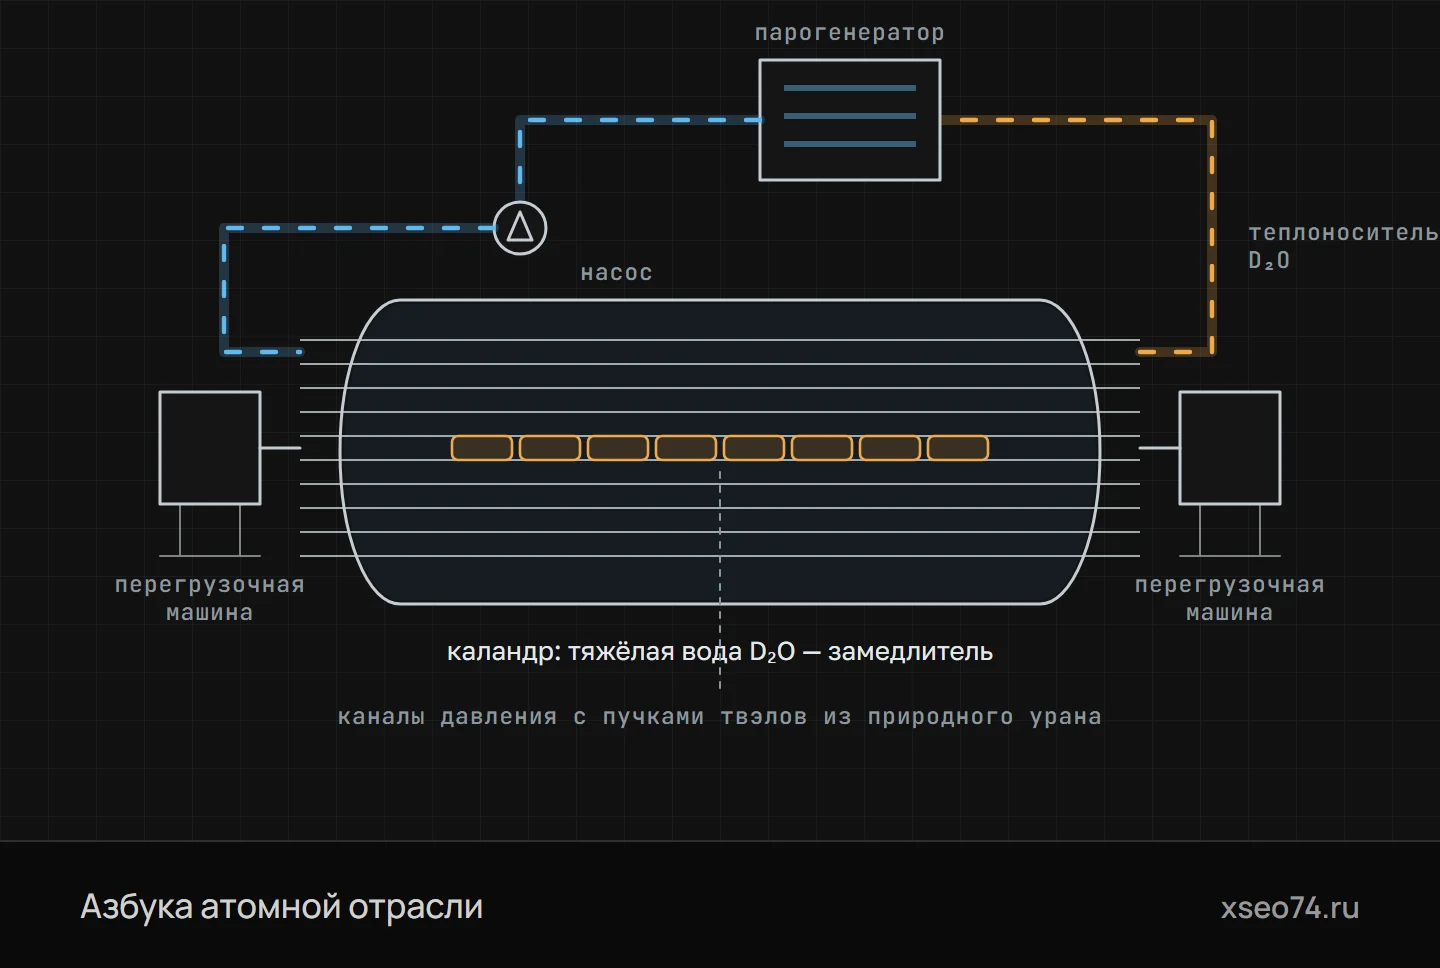
Task: Click the steam generator box with lines
Action: (850, 120)
